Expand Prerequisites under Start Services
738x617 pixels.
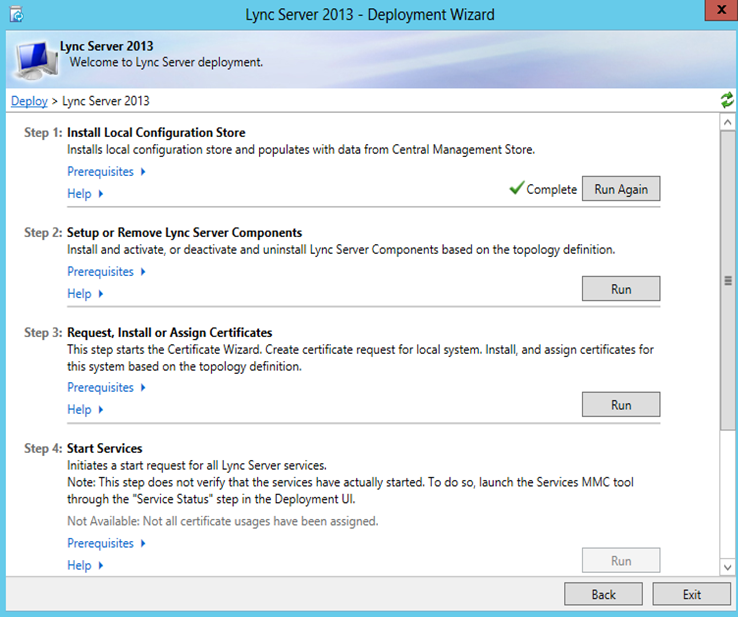pyautogui.click(x=106, y=543)
